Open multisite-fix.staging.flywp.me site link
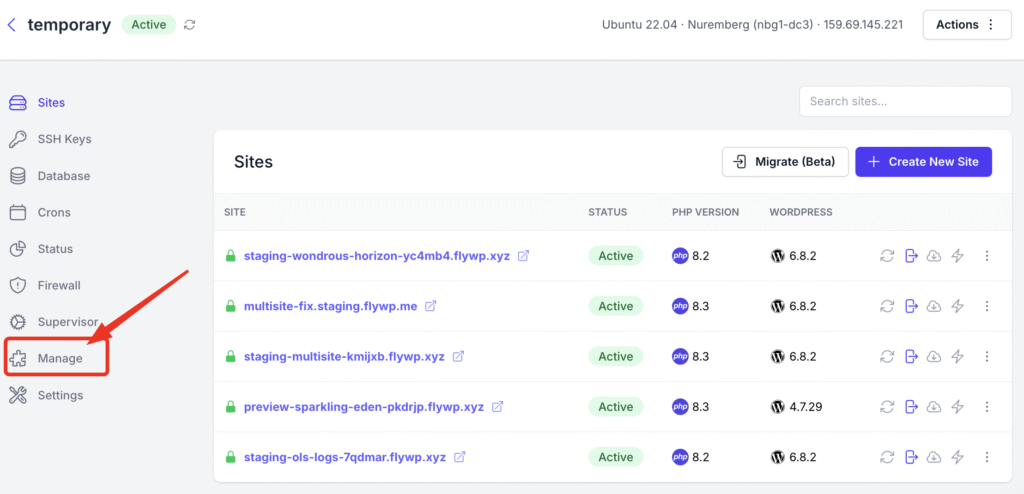Viewport: 1024px width, 494px height. coord(330,306)
